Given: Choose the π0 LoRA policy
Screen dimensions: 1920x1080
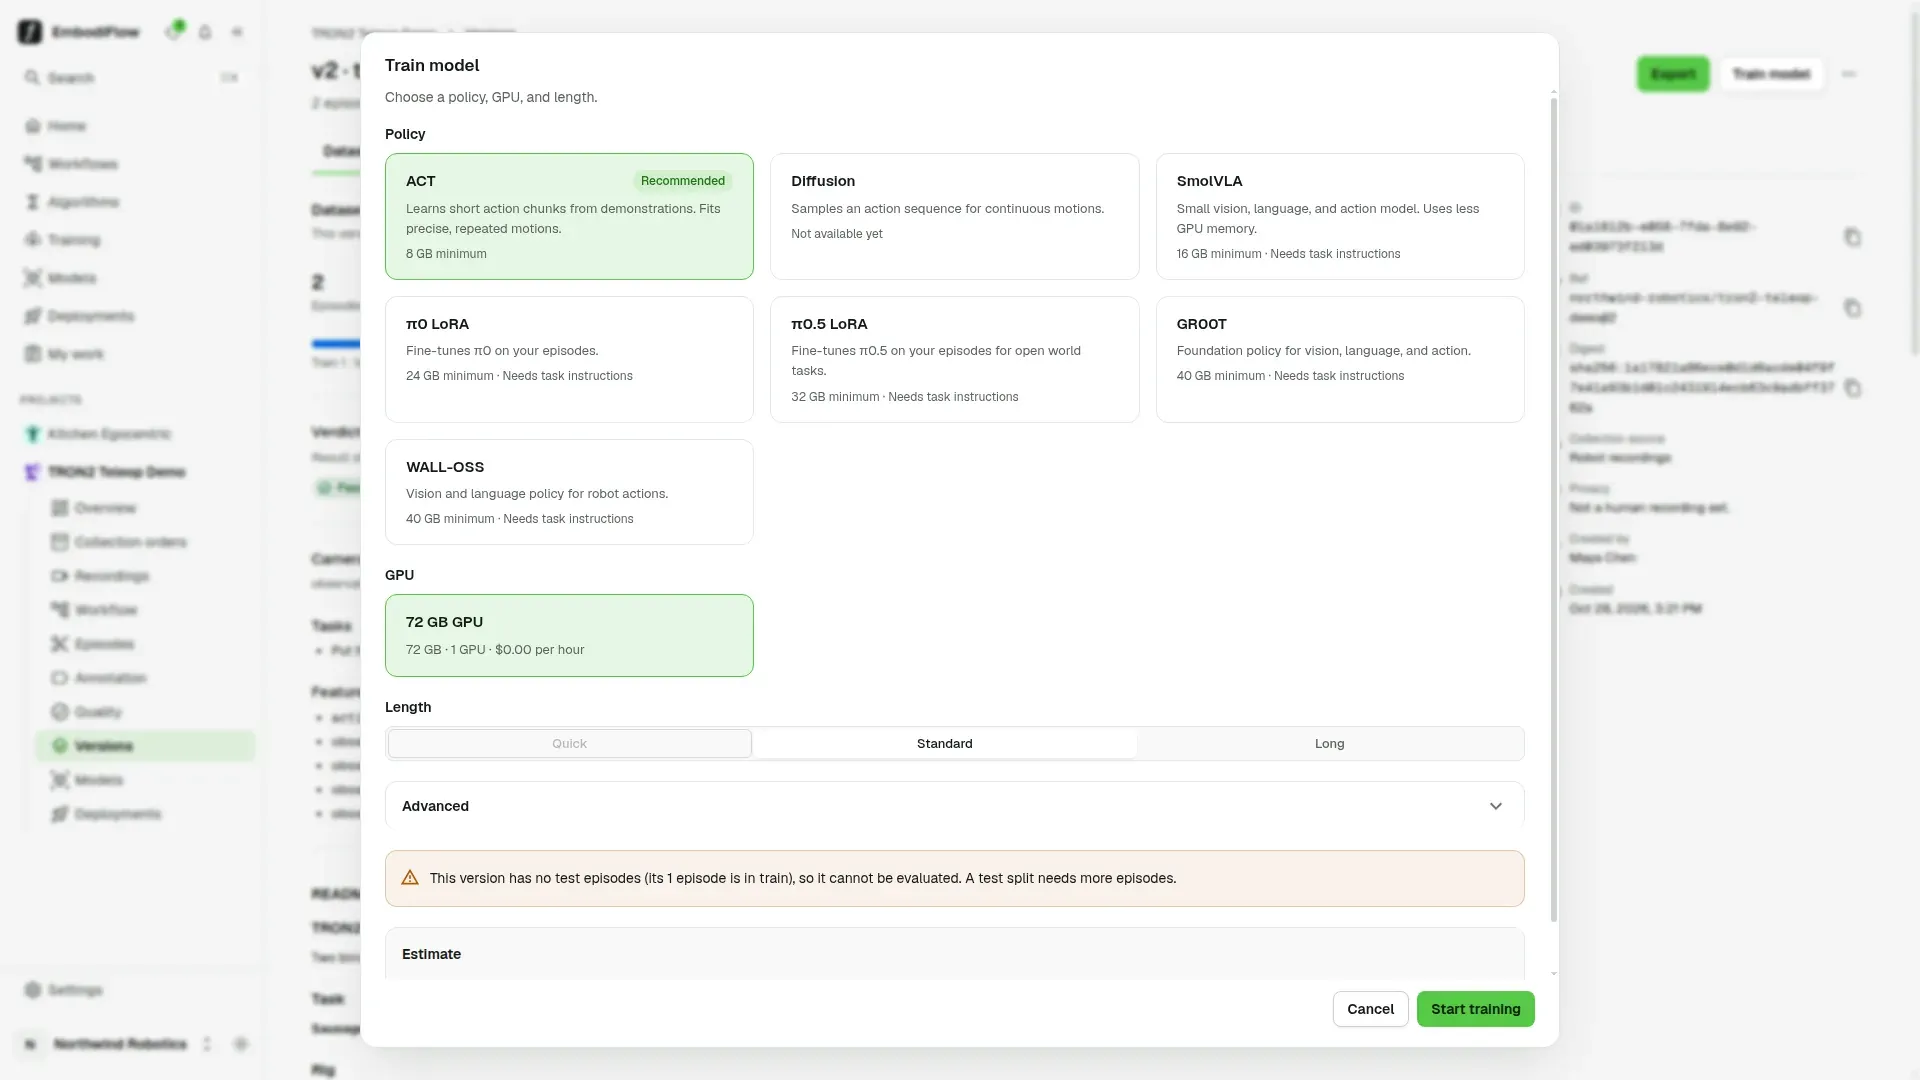Looking at the screenshot, I should coord(569,359).
